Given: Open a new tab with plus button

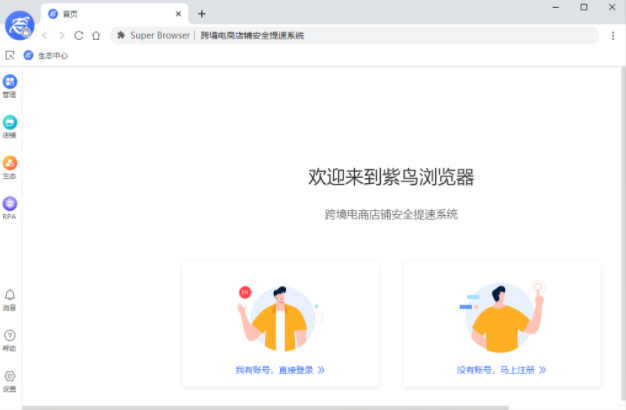Looking at the screenshot, I should pyautogui.click(x=201, y=14).
